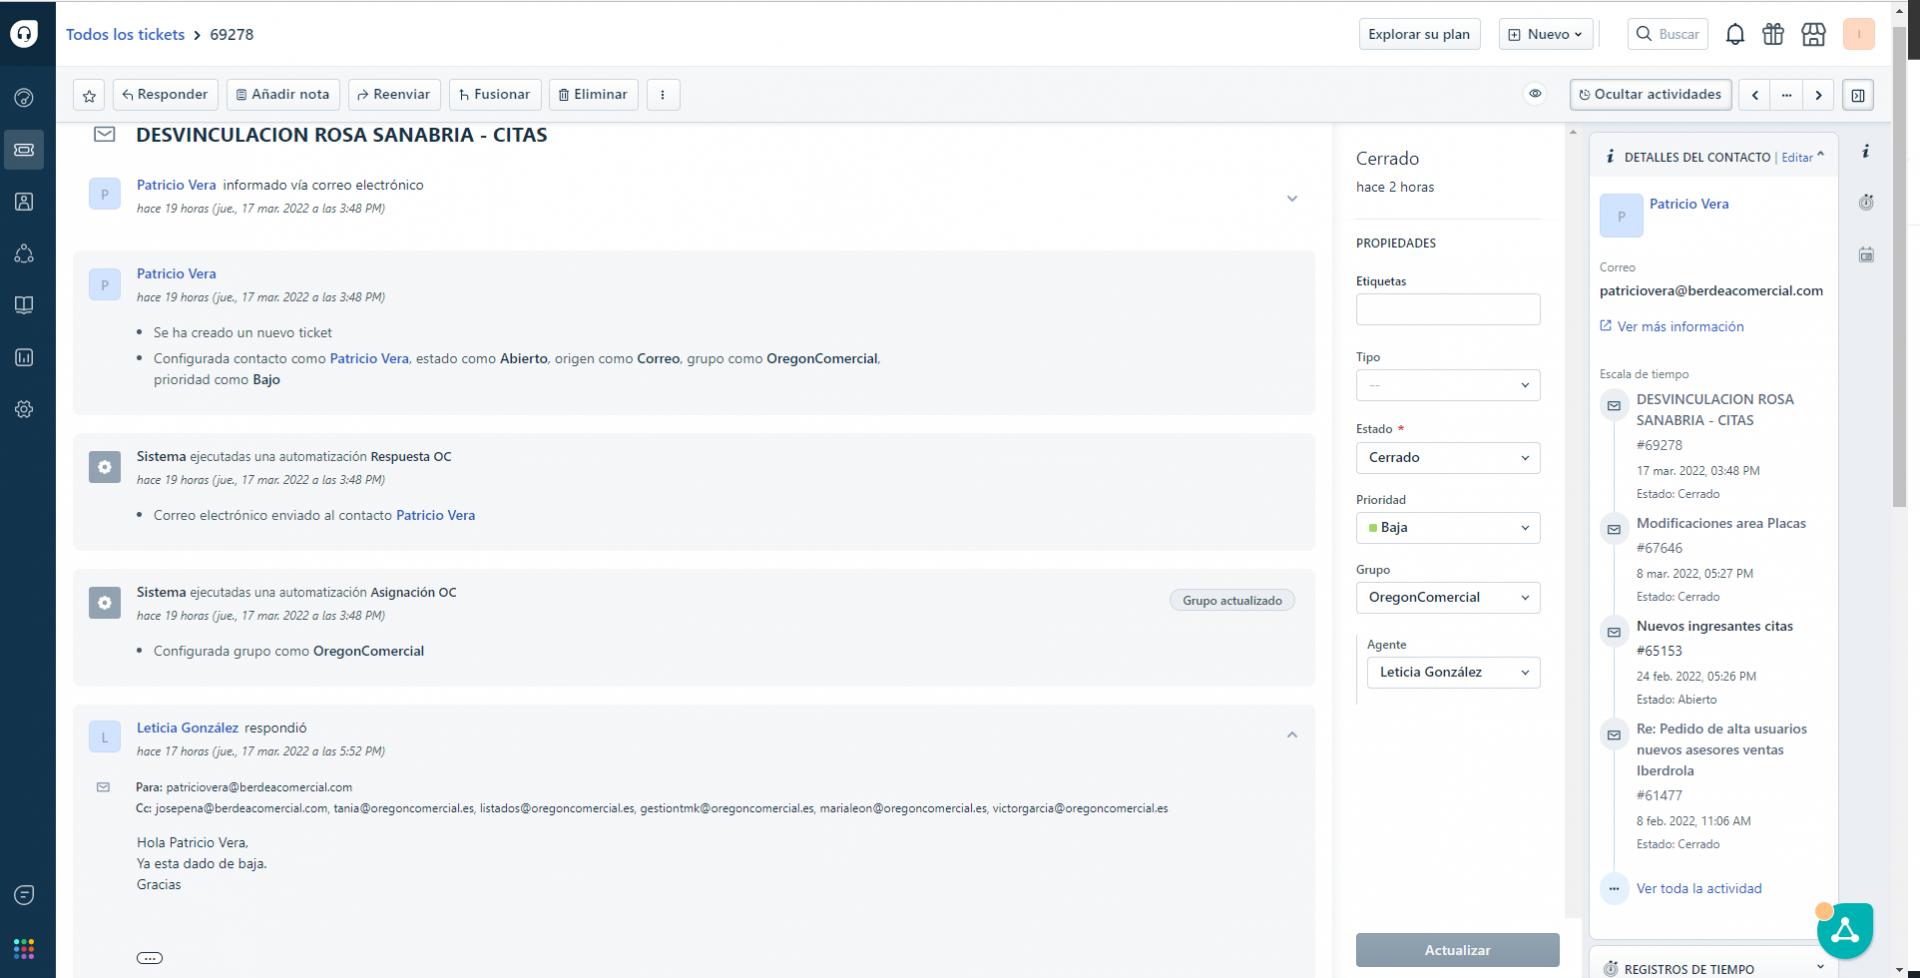Open the Nuevo dropdown button
Image resolution: width=1920 pixels, height=978 pixels.
1545,34
